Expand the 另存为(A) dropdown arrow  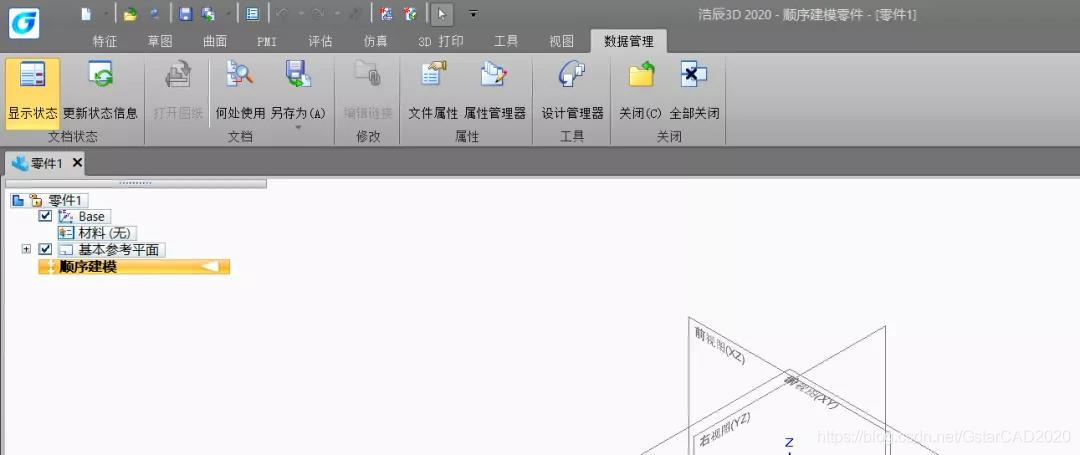point(298,128)
